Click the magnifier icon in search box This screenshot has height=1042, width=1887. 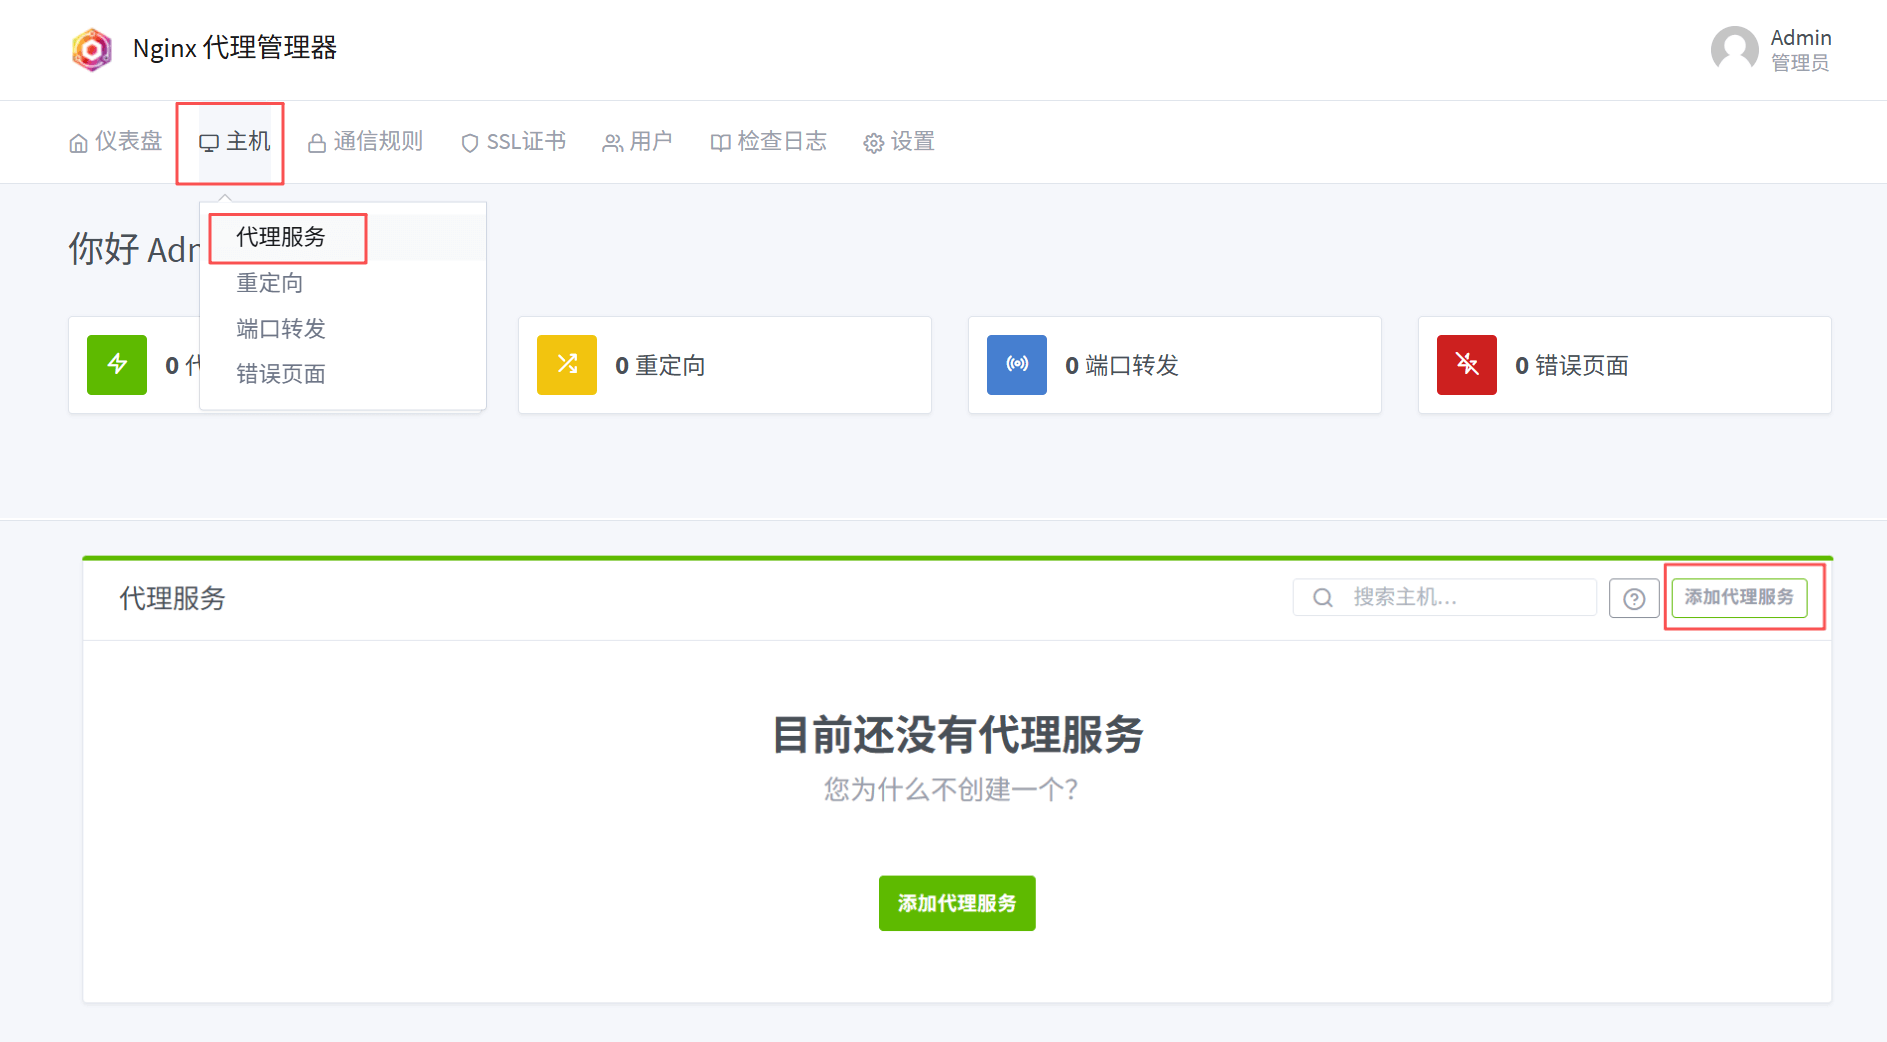pyautogui.click(x=1323, y=598)
